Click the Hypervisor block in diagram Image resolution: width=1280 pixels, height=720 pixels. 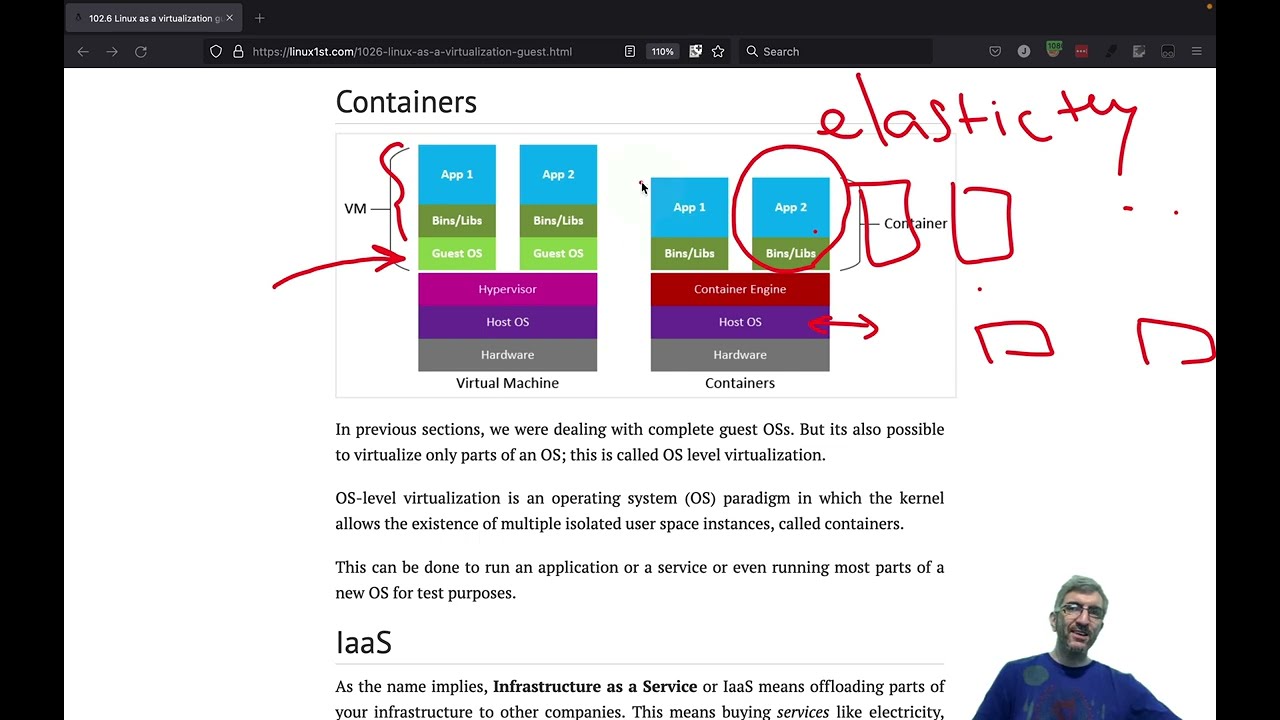point(507,289)
